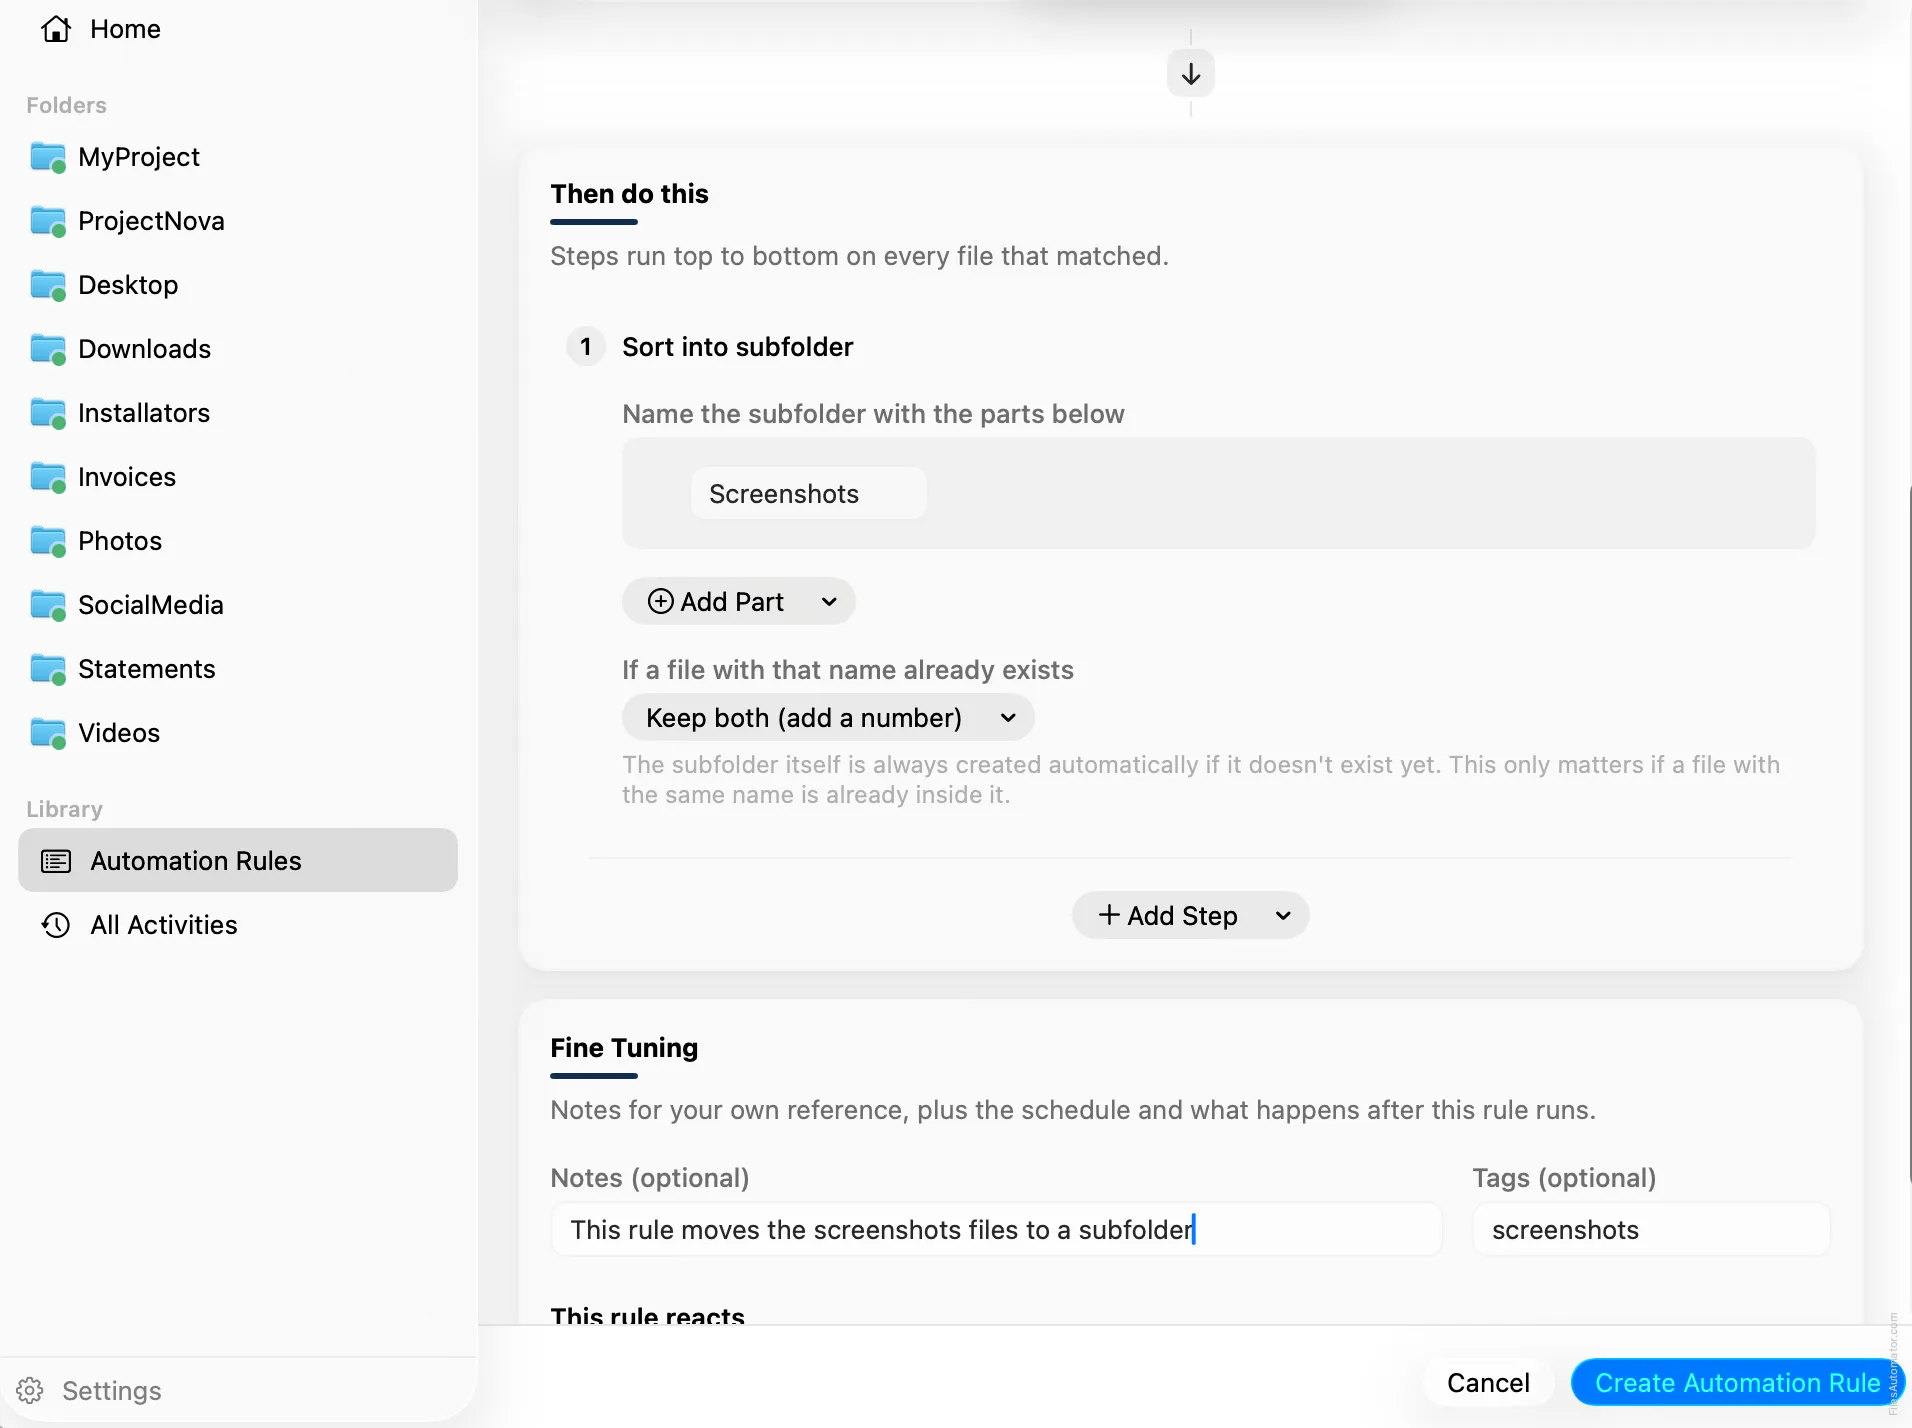Click the Invoices folder icon
The height and width of the screenshot is (1428, 1912).
coord(48,477)
